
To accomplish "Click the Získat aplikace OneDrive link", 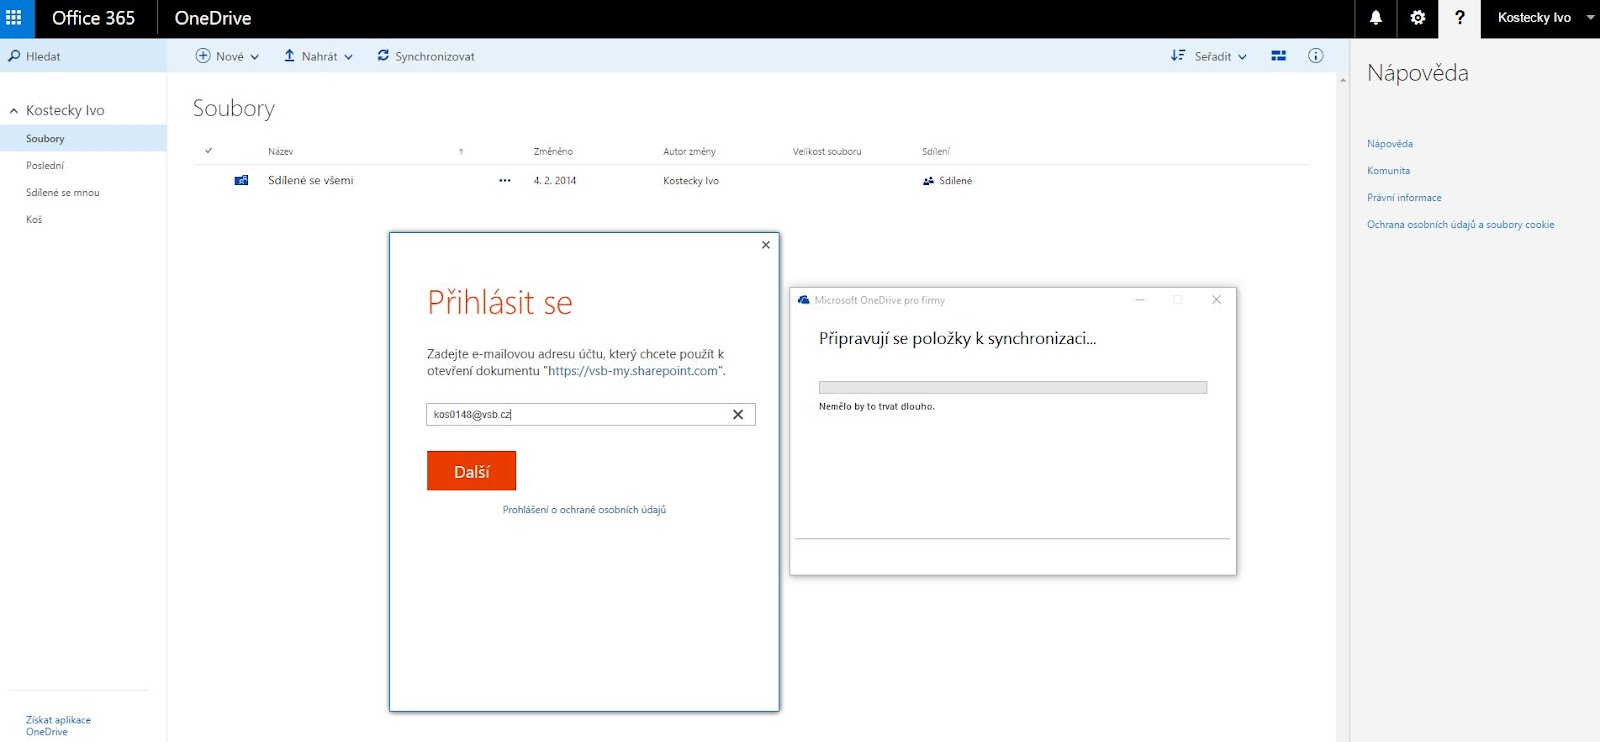I will [x=58, y=726].
